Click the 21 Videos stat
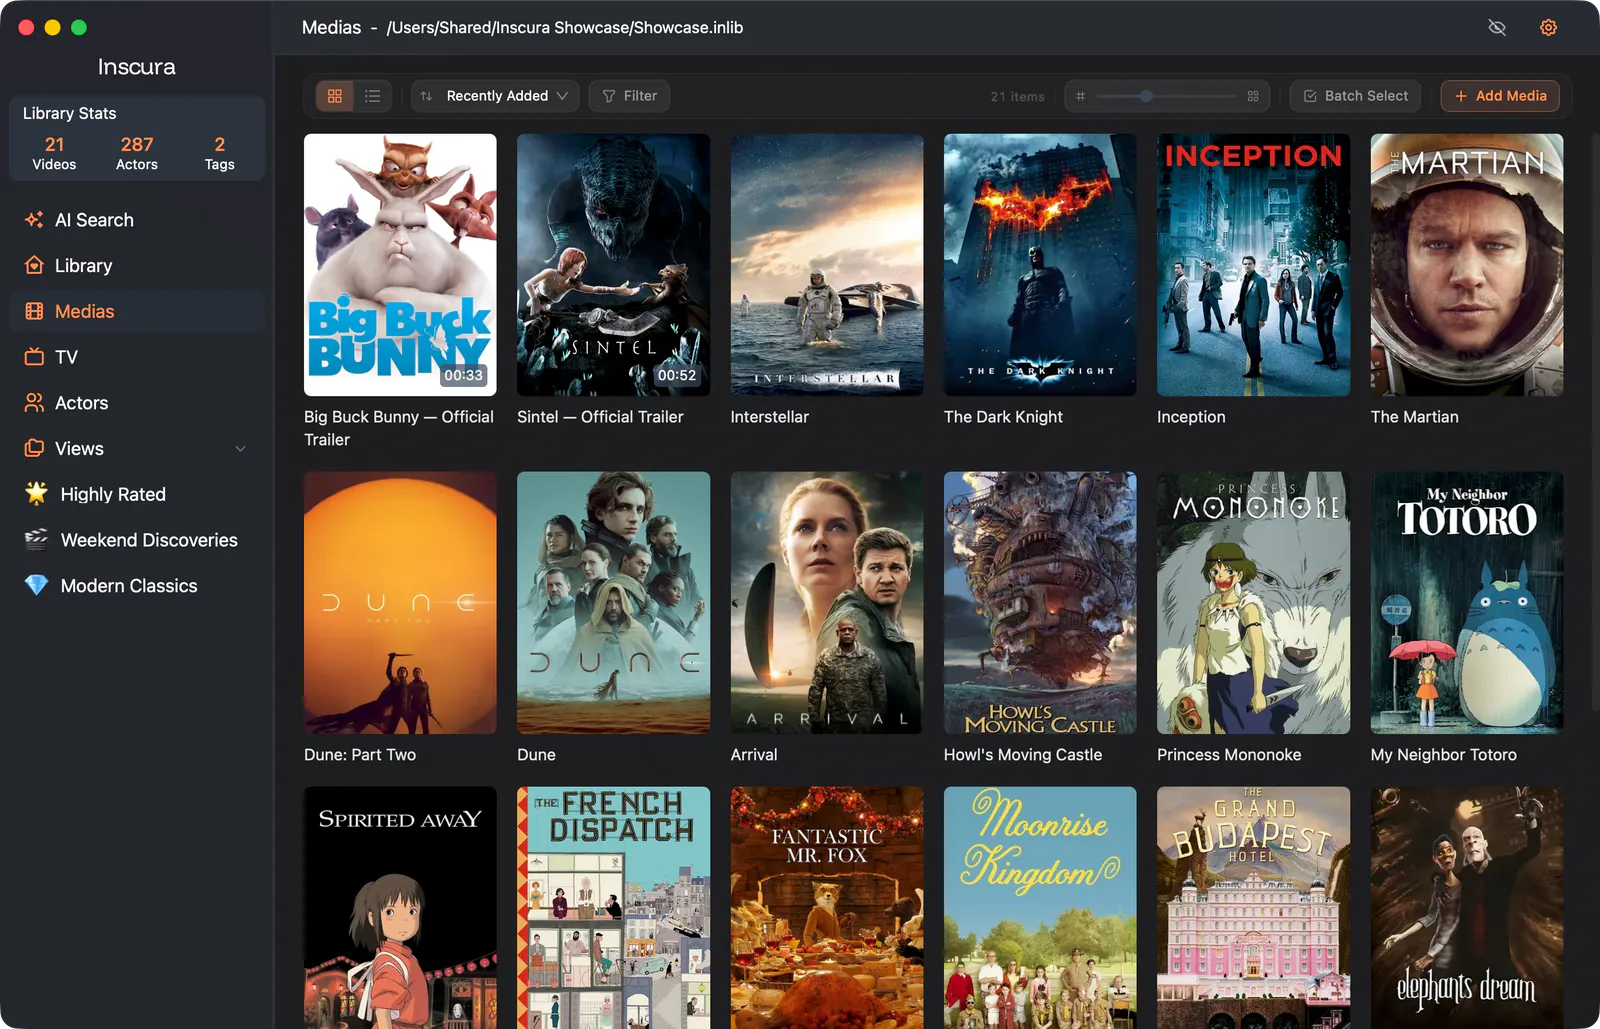This screenshot has height=1029, width=1600. coord(54,153)
